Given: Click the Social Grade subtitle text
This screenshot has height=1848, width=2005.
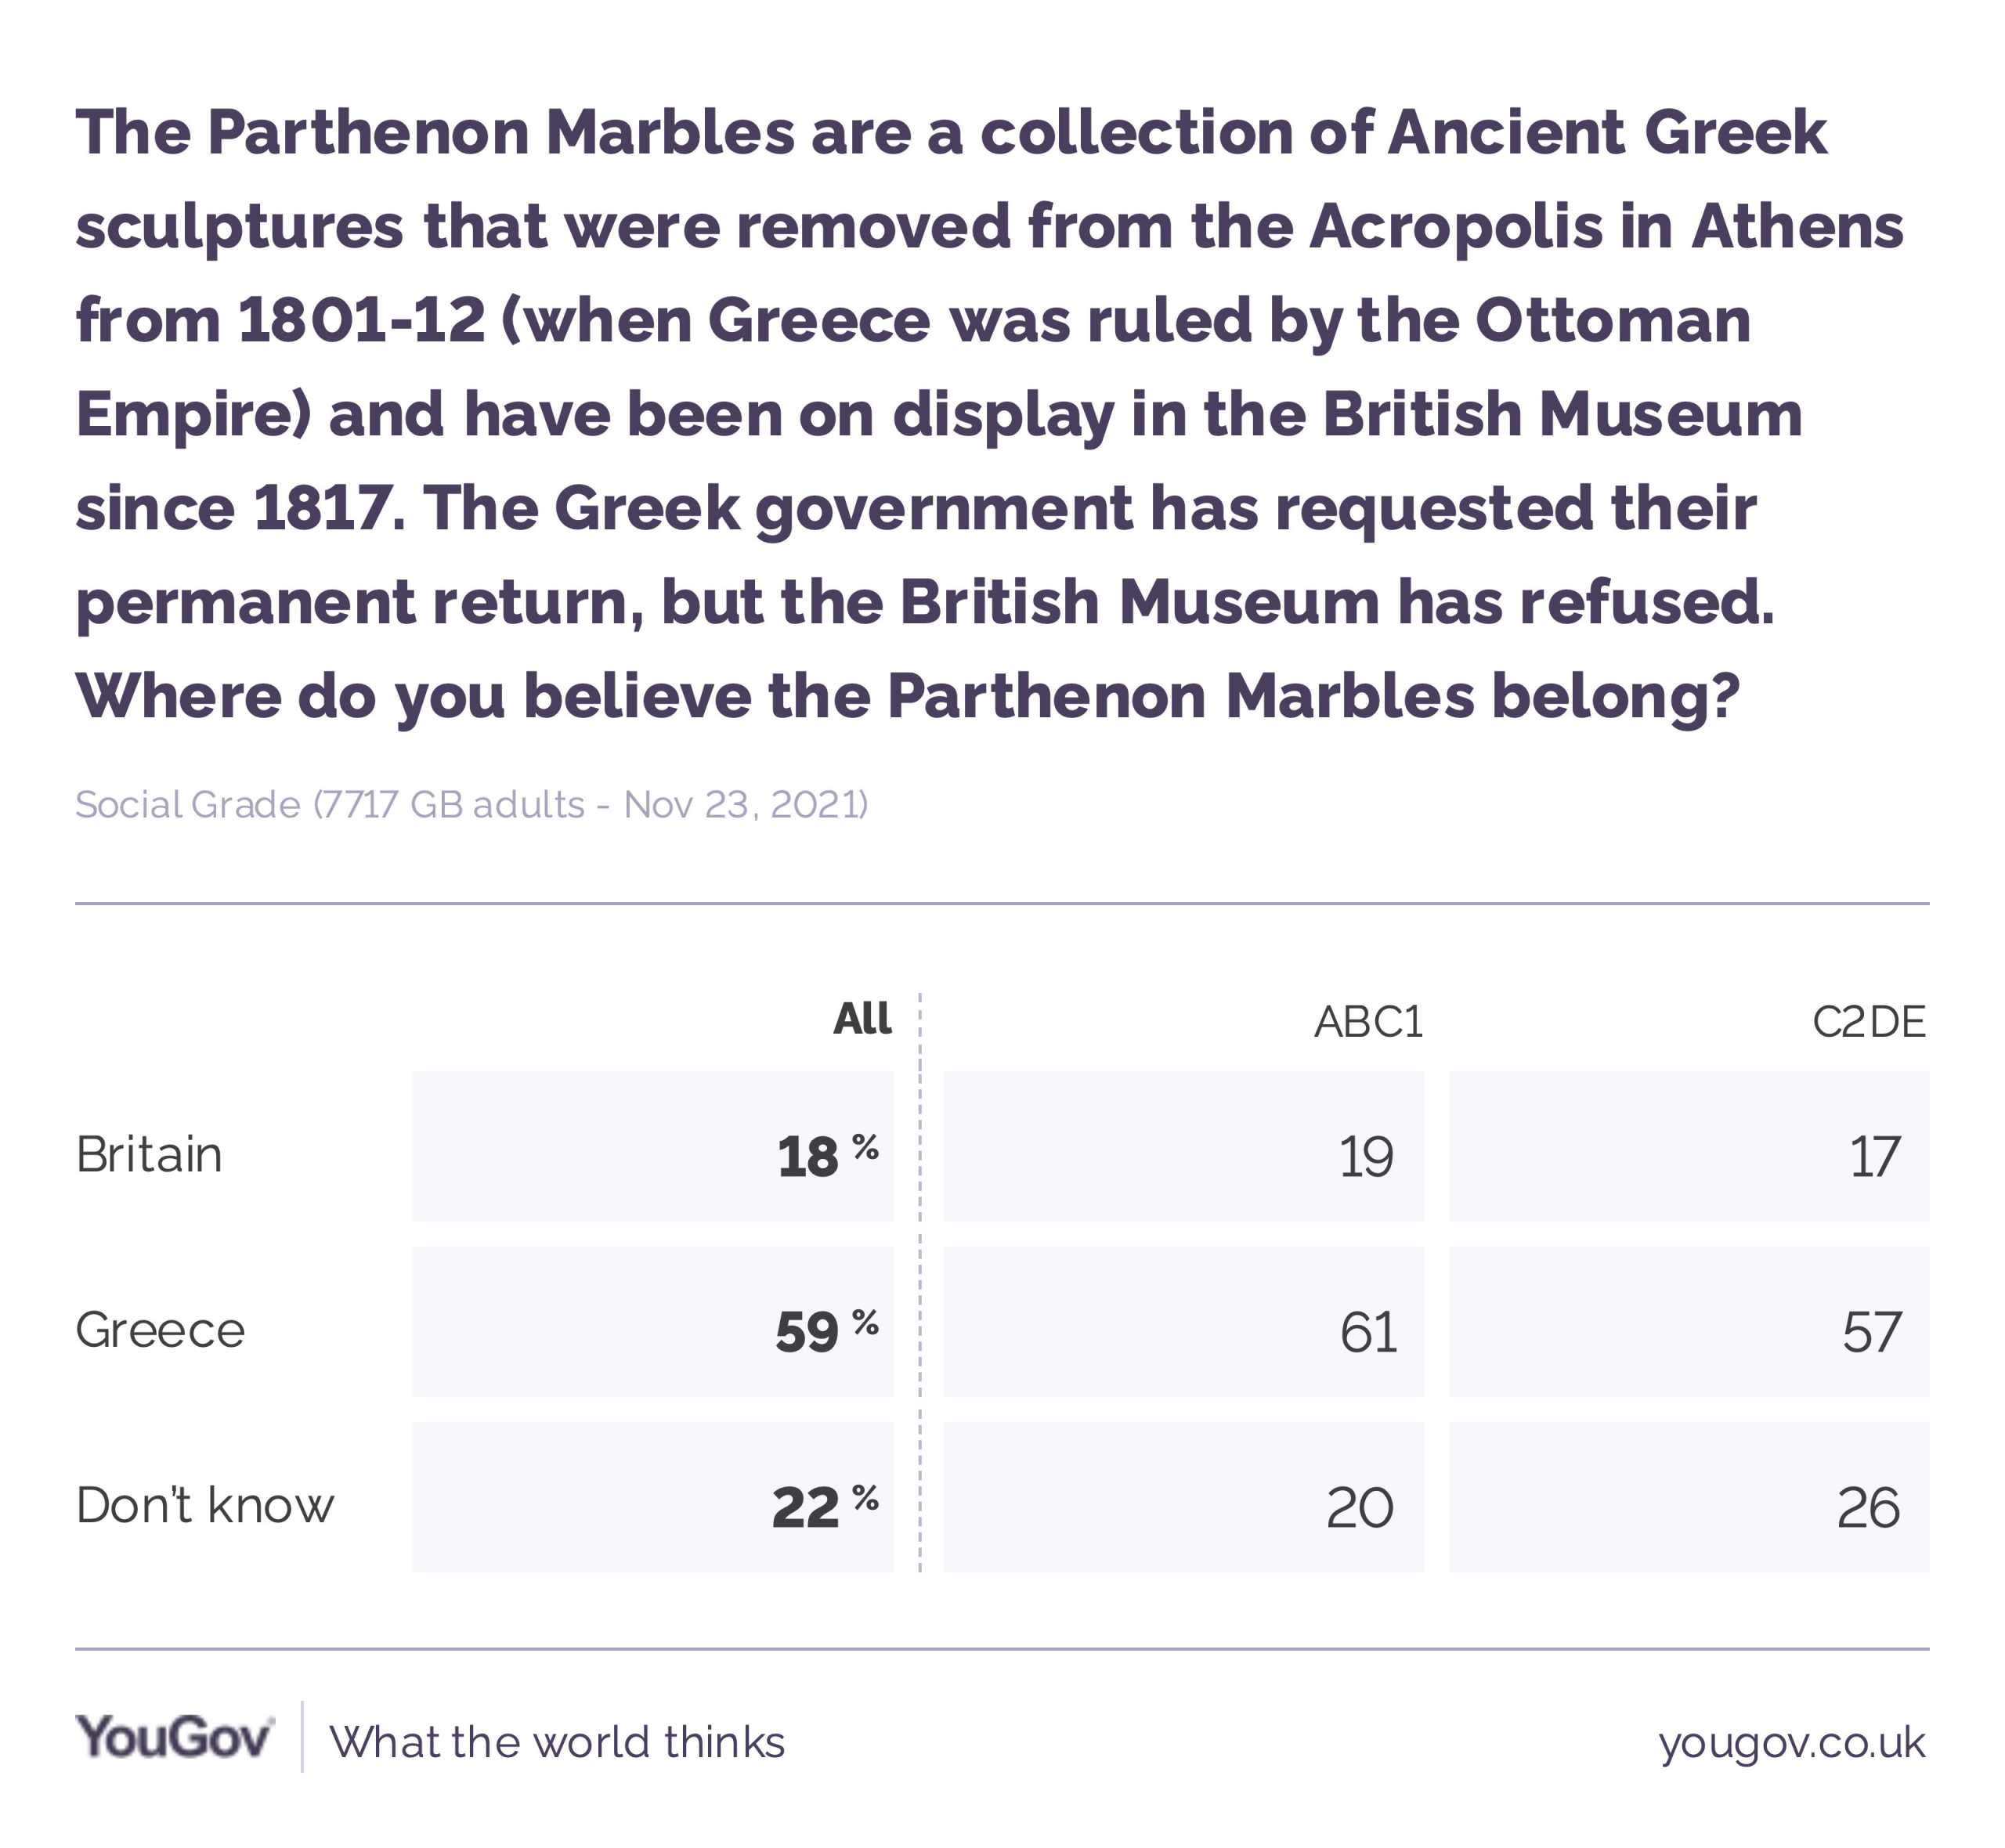Looking at the screenshot, I should pos(472,805).
